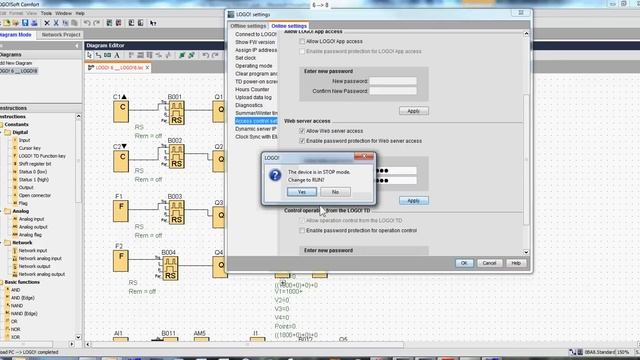Click No in the STOP mode dialog
Image resolution: width=640 pixels, height=360 pixels.
coord(335,192)
